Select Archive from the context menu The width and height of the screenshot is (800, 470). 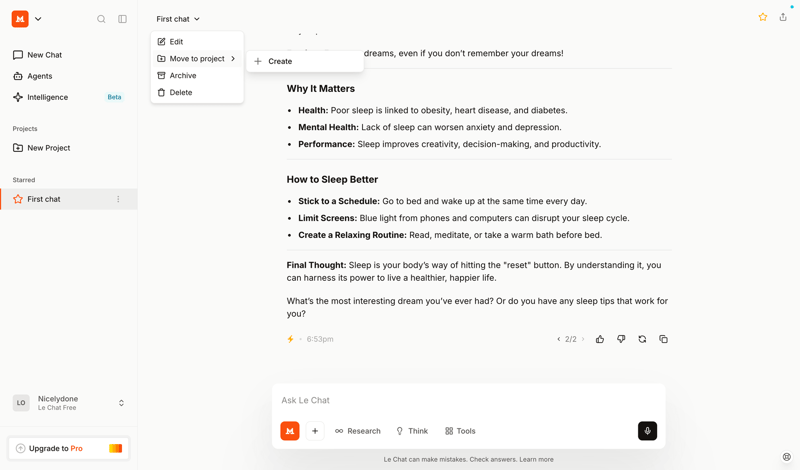click(183, 75)
